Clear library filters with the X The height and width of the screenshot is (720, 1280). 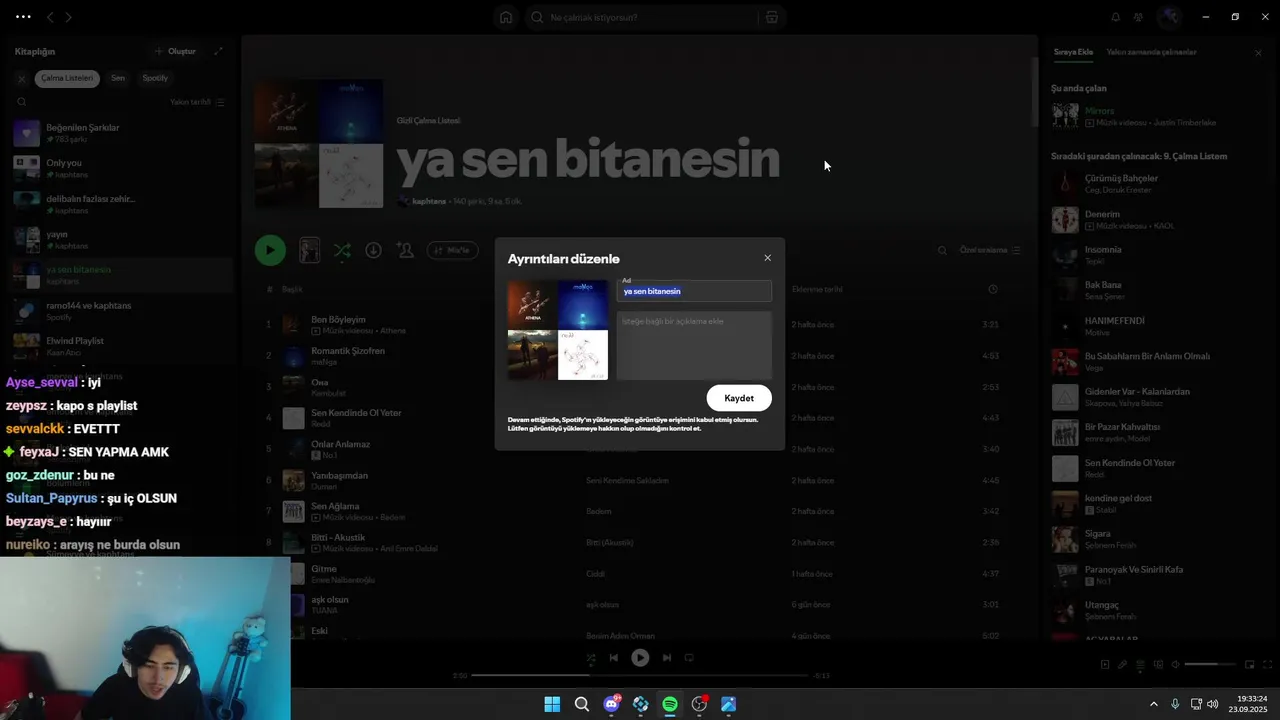(22, 78)
